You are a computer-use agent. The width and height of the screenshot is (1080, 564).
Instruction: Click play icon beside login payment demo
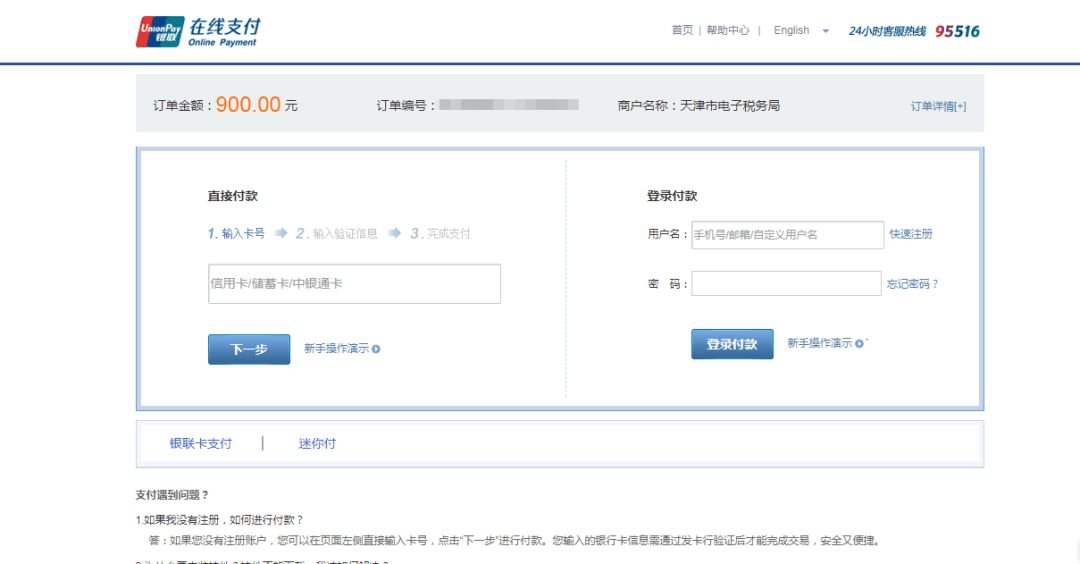859,344
